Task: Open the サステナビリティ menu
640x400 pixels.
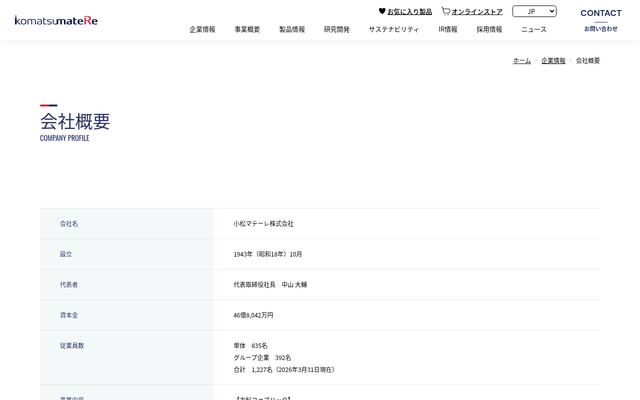Action: (x=393, y=29)
